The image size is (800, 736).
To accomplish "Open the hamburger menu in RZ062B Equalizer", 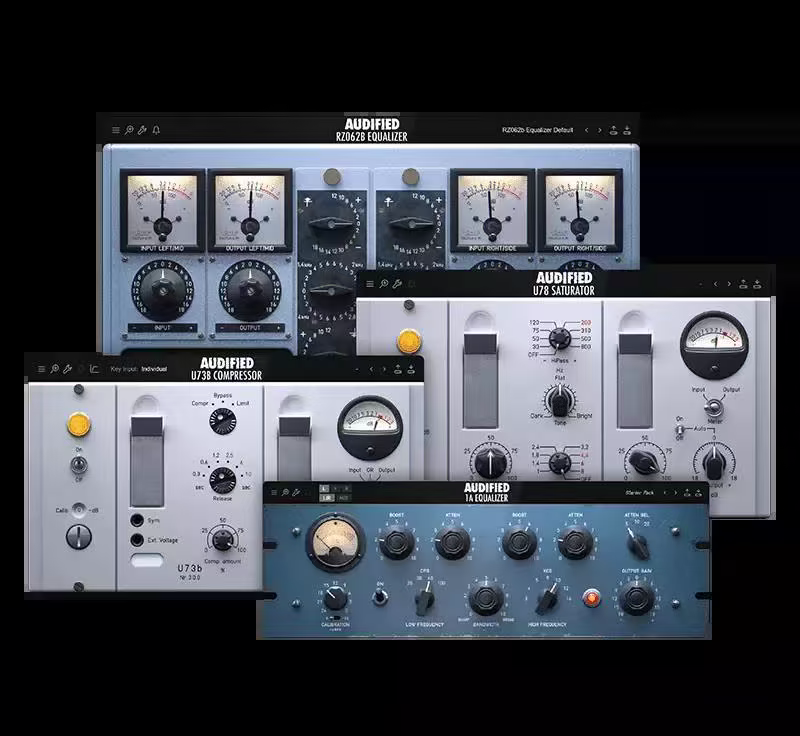I will 116,131.
